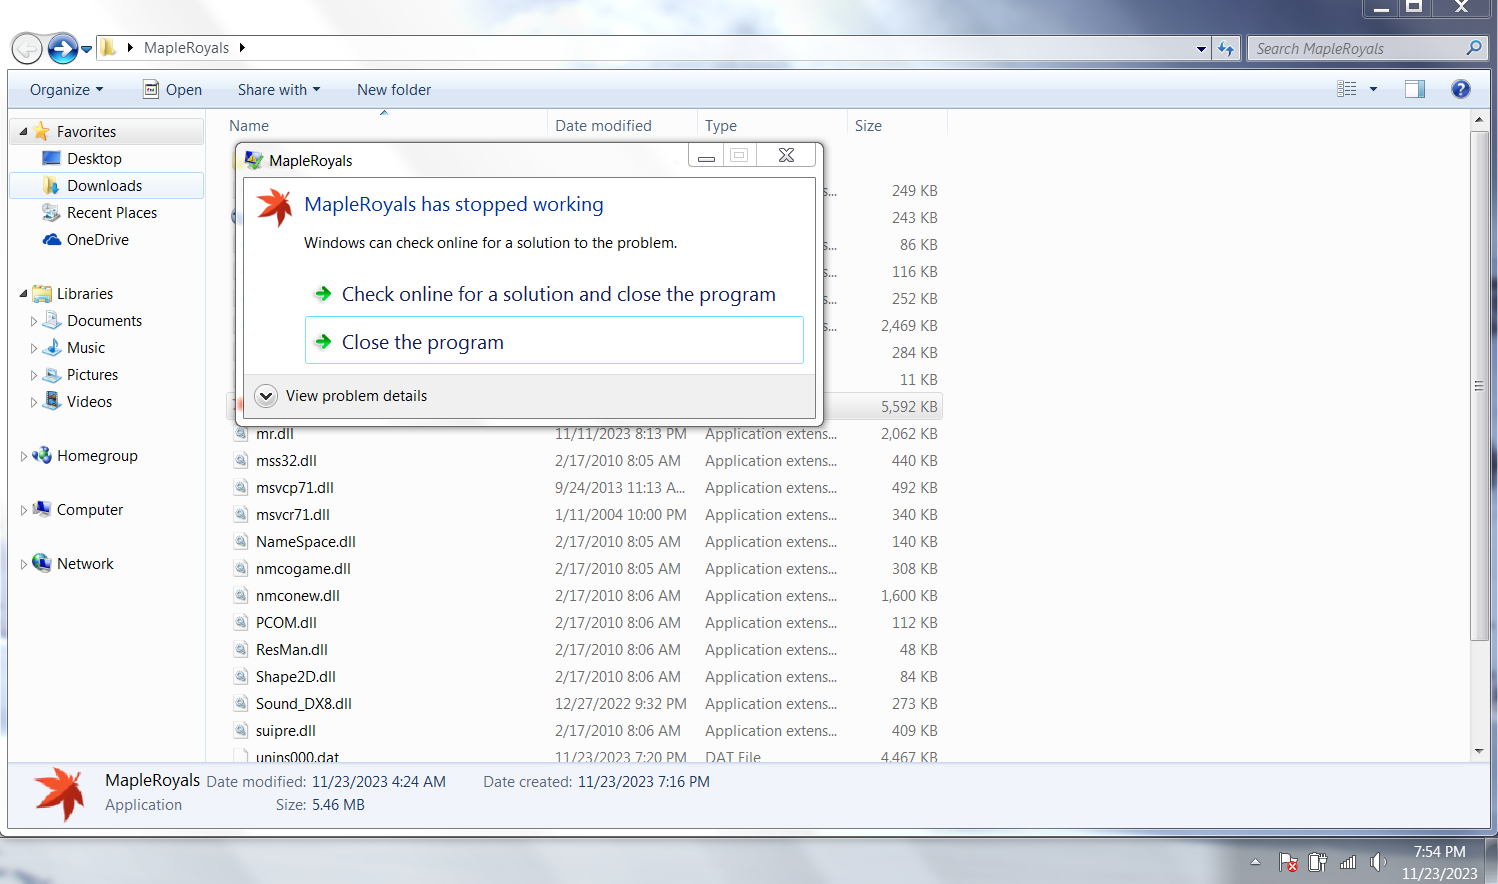Viewport: 1498px width, 884px height.
Task: Open OneDrive in Favorites
Action: coord(97,240)
